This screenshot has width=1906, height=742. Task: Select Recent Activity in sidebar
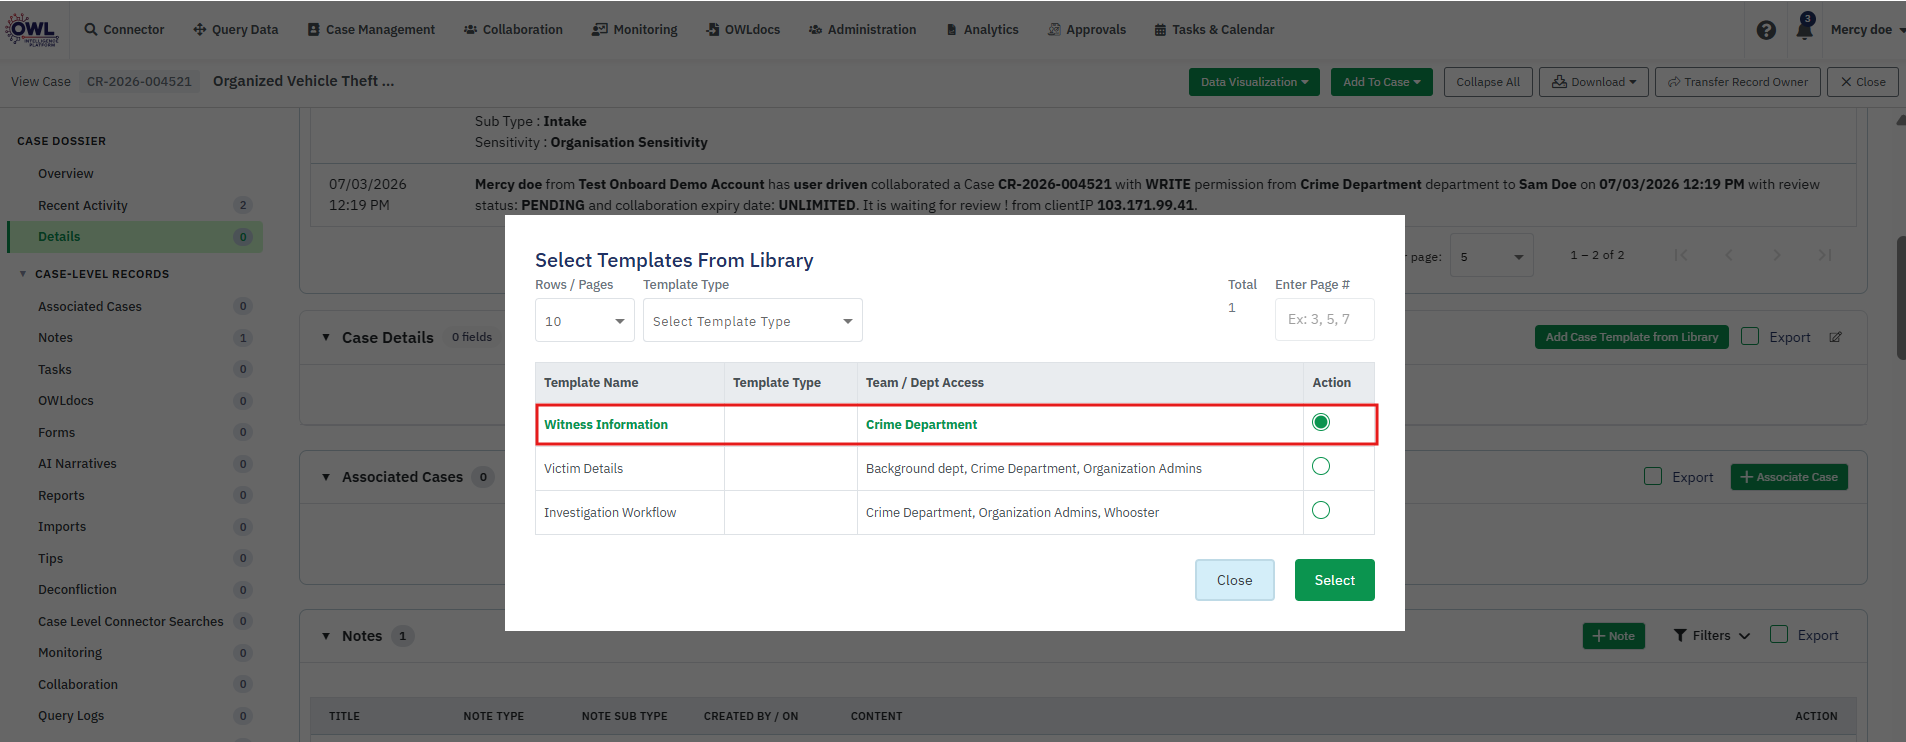coord(83,206)
